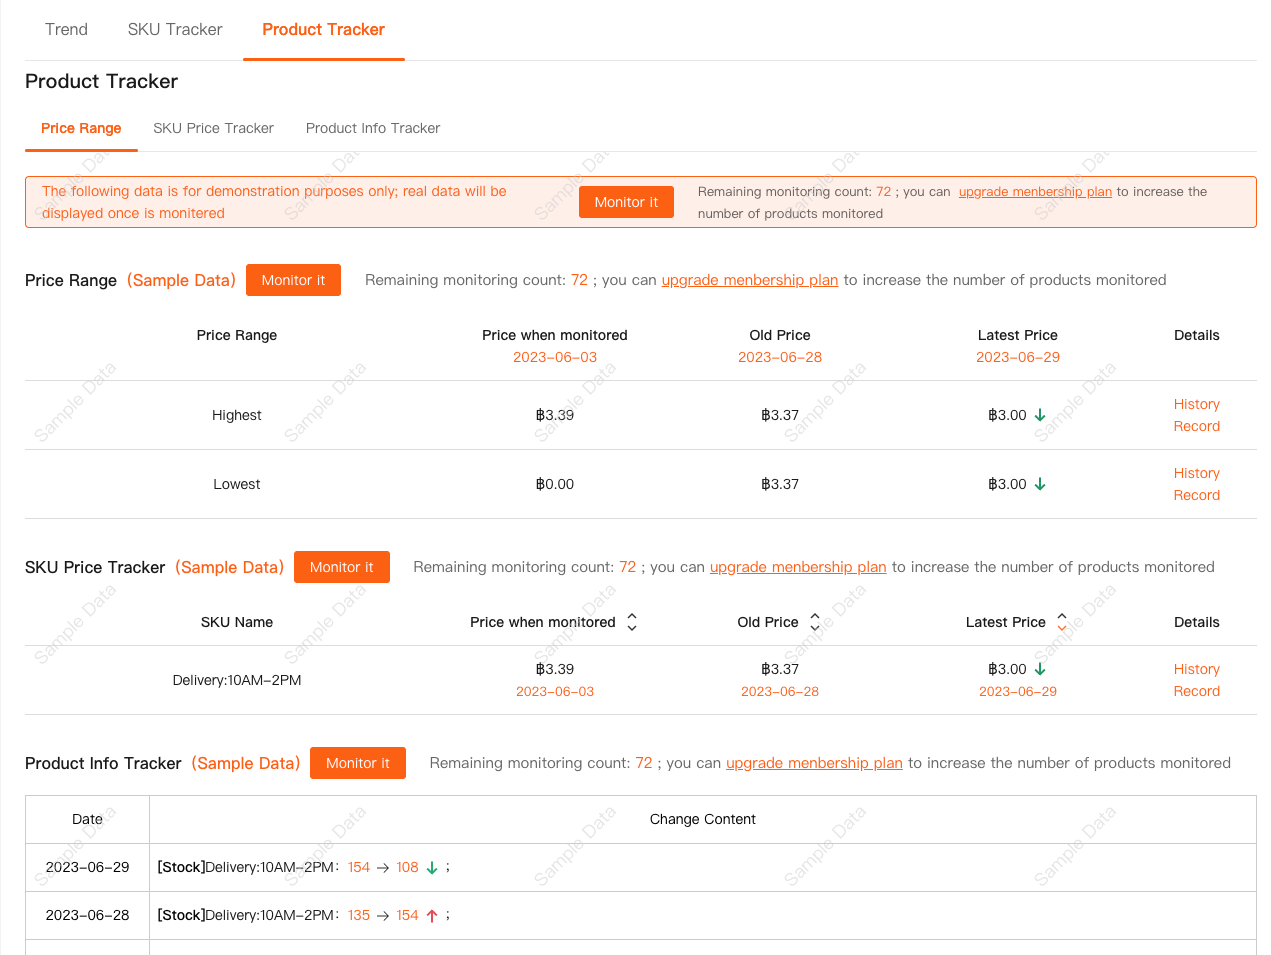The height and width of the screenshot is (955, 1271).
Task: Switch to the Trend tab
Action: pyautogui.click(x=66, y=30)
